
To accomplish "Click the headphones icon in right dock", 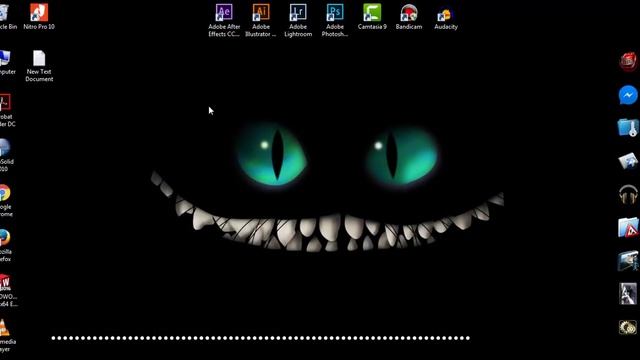I will coord(628,194).
